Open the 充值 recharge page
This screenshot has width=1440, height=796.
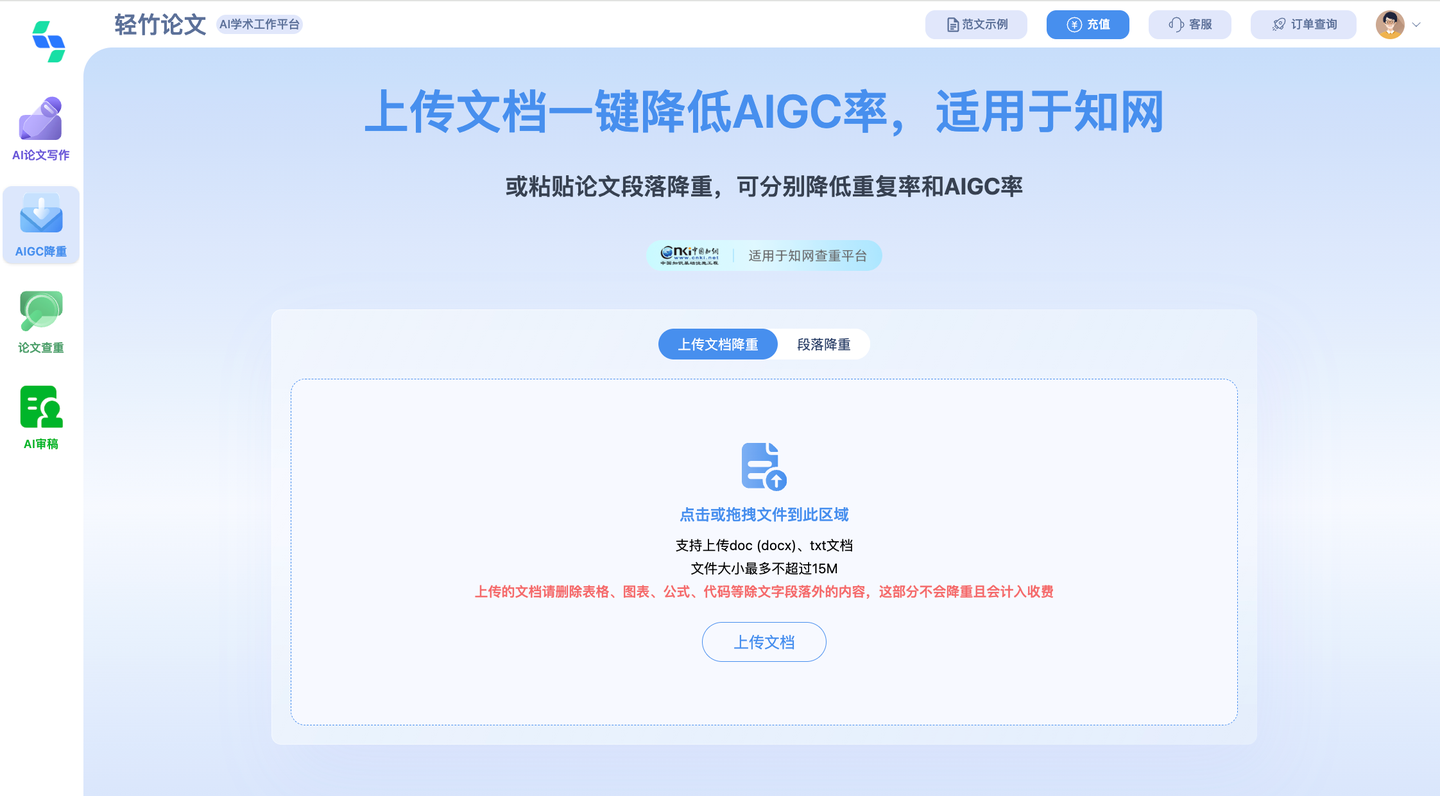[1088, 24]
